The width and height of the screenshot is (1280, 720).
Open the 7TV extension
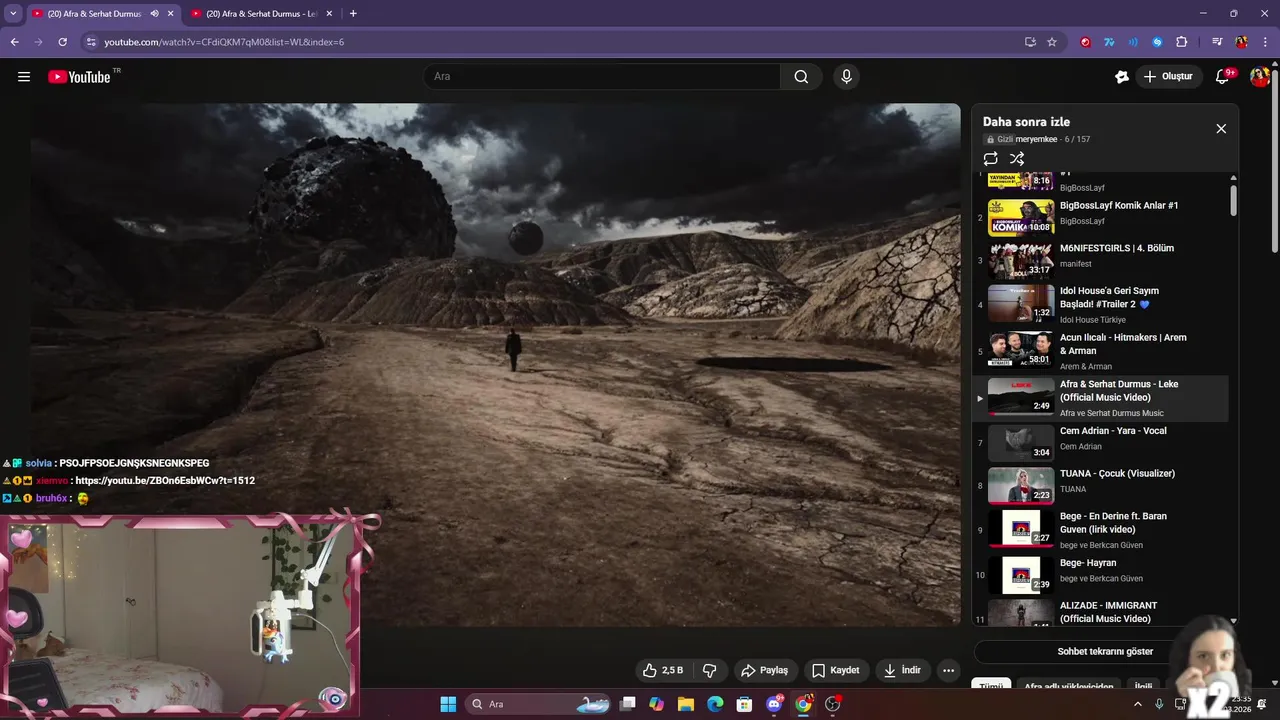click(x=1109, y=42)
